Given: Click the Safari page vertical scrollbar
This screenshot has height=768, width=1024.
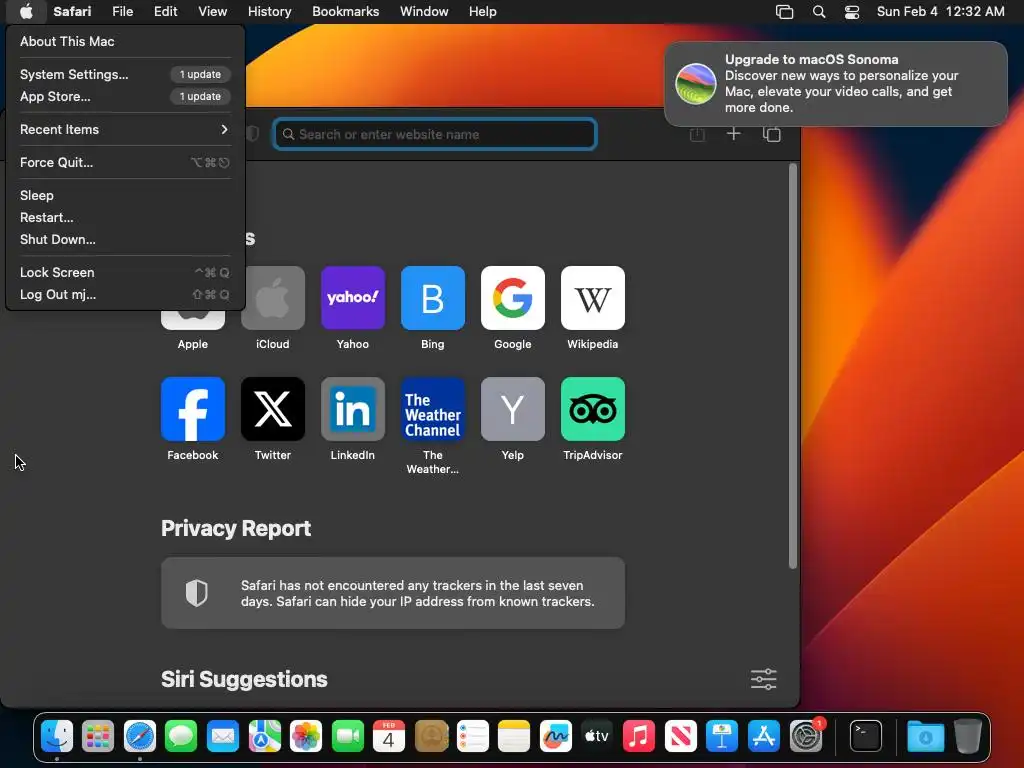Looking at the screenshot, I should click(x=793, y=366).
